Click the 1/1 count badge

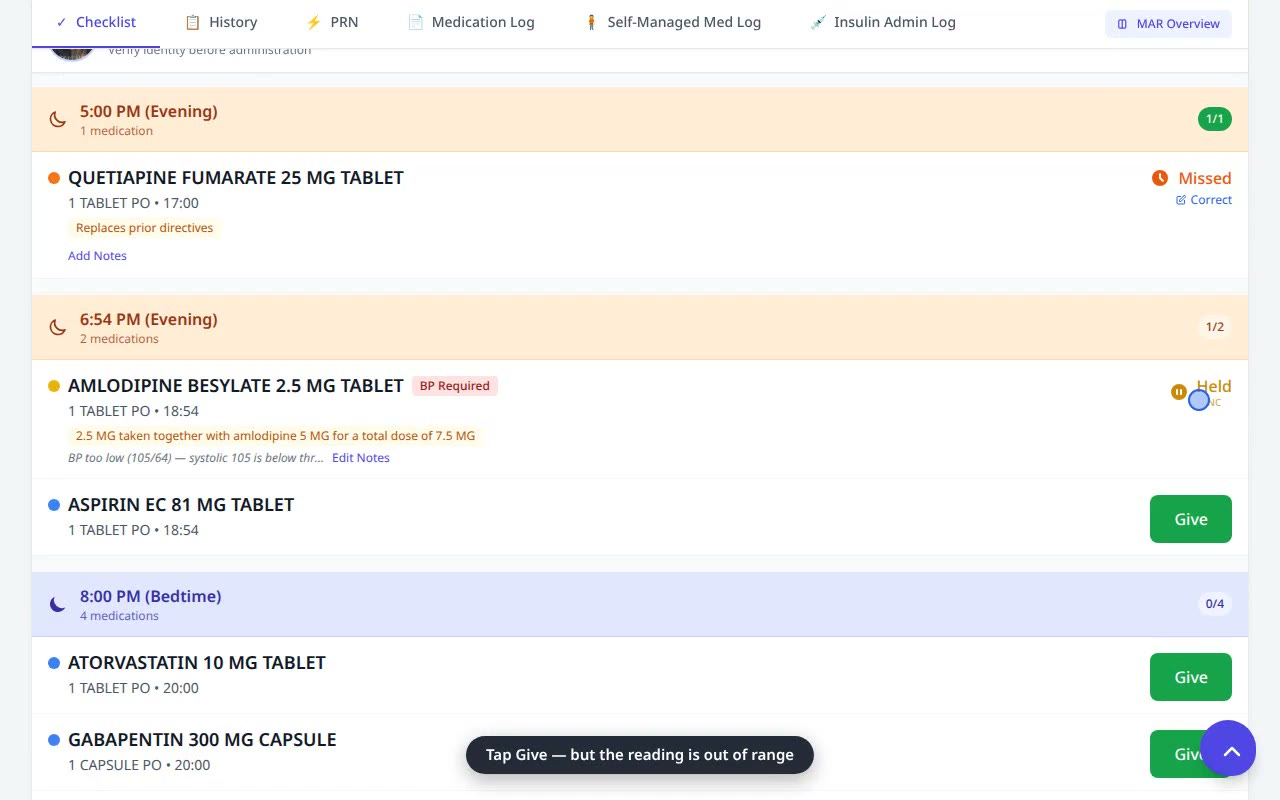1214,119
